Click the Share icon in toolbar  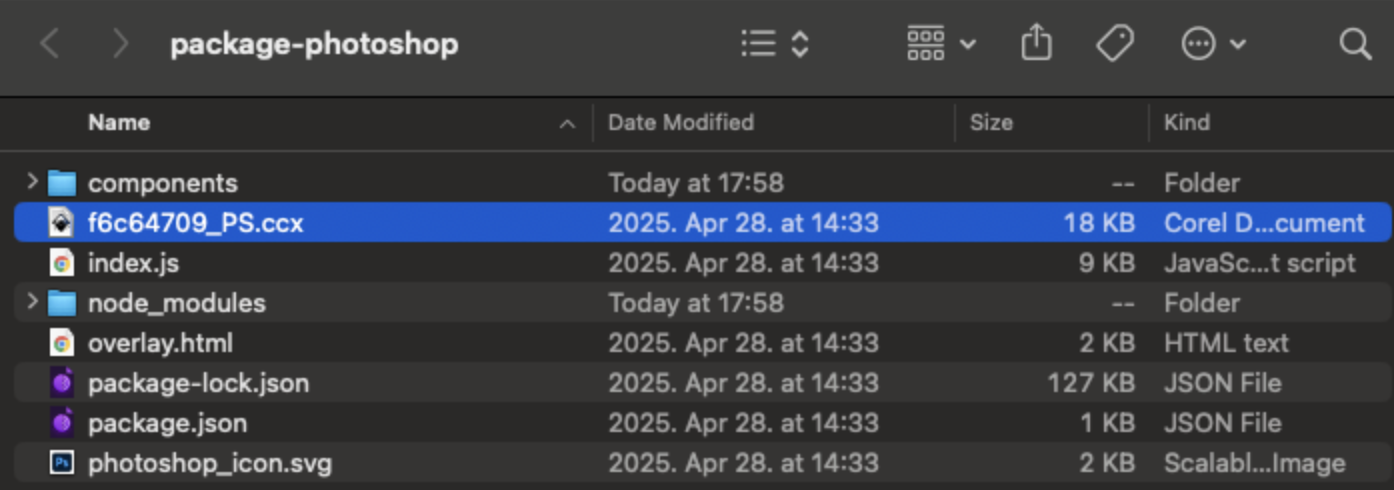pos(1036,44)
